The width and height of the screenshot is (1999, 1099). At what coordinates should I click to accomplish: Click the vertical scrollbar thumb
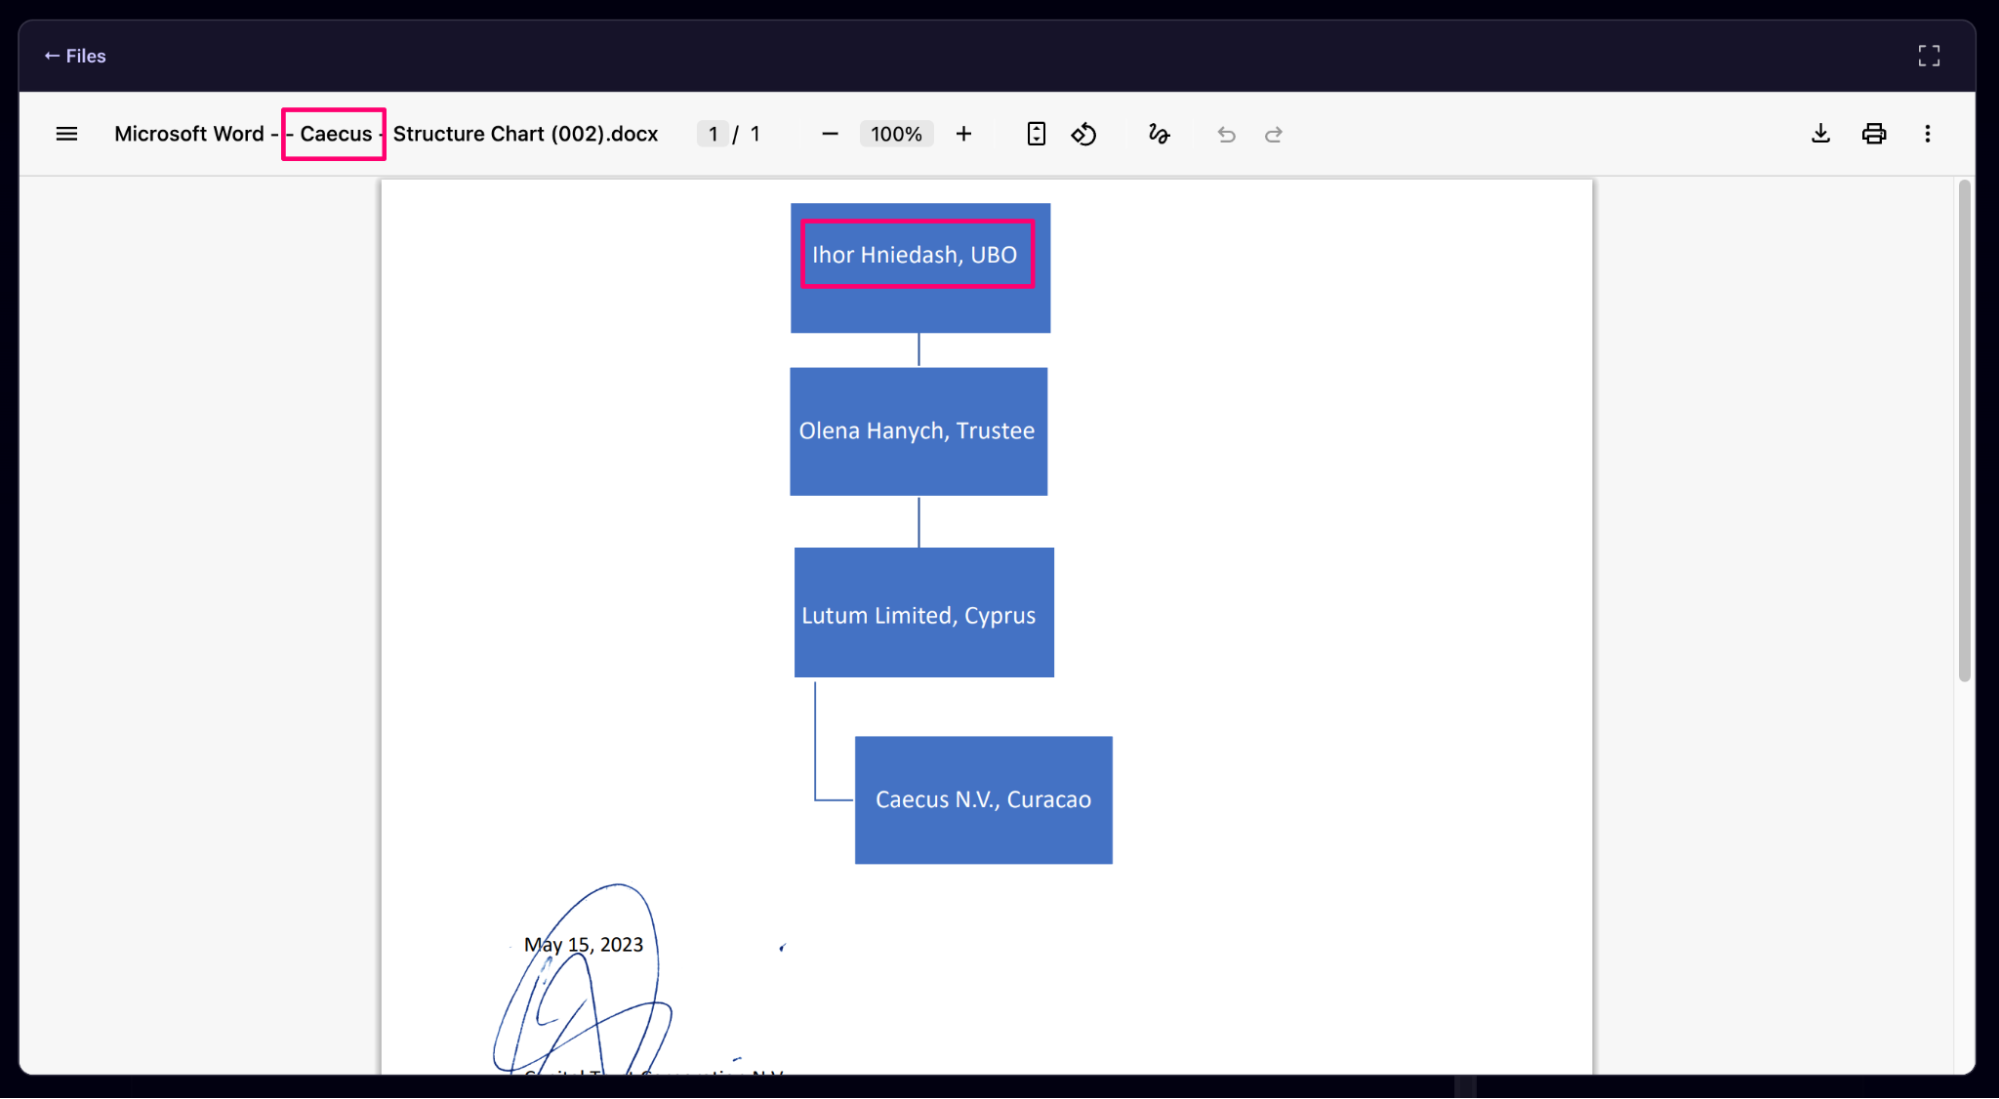[1965, 430]
